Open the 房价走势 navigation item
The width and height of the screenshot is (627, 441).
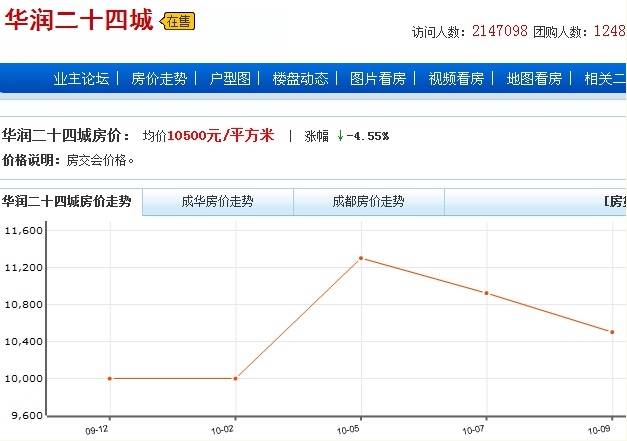click(x=159, y=78)
